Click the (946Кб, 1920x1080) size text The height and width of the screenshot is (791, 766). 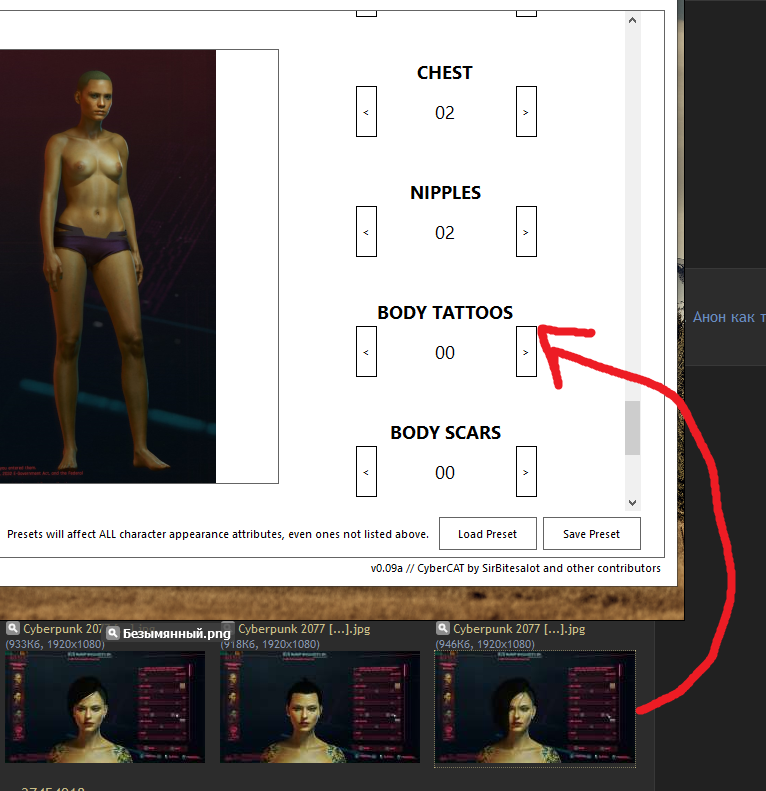tap(485, 644)
